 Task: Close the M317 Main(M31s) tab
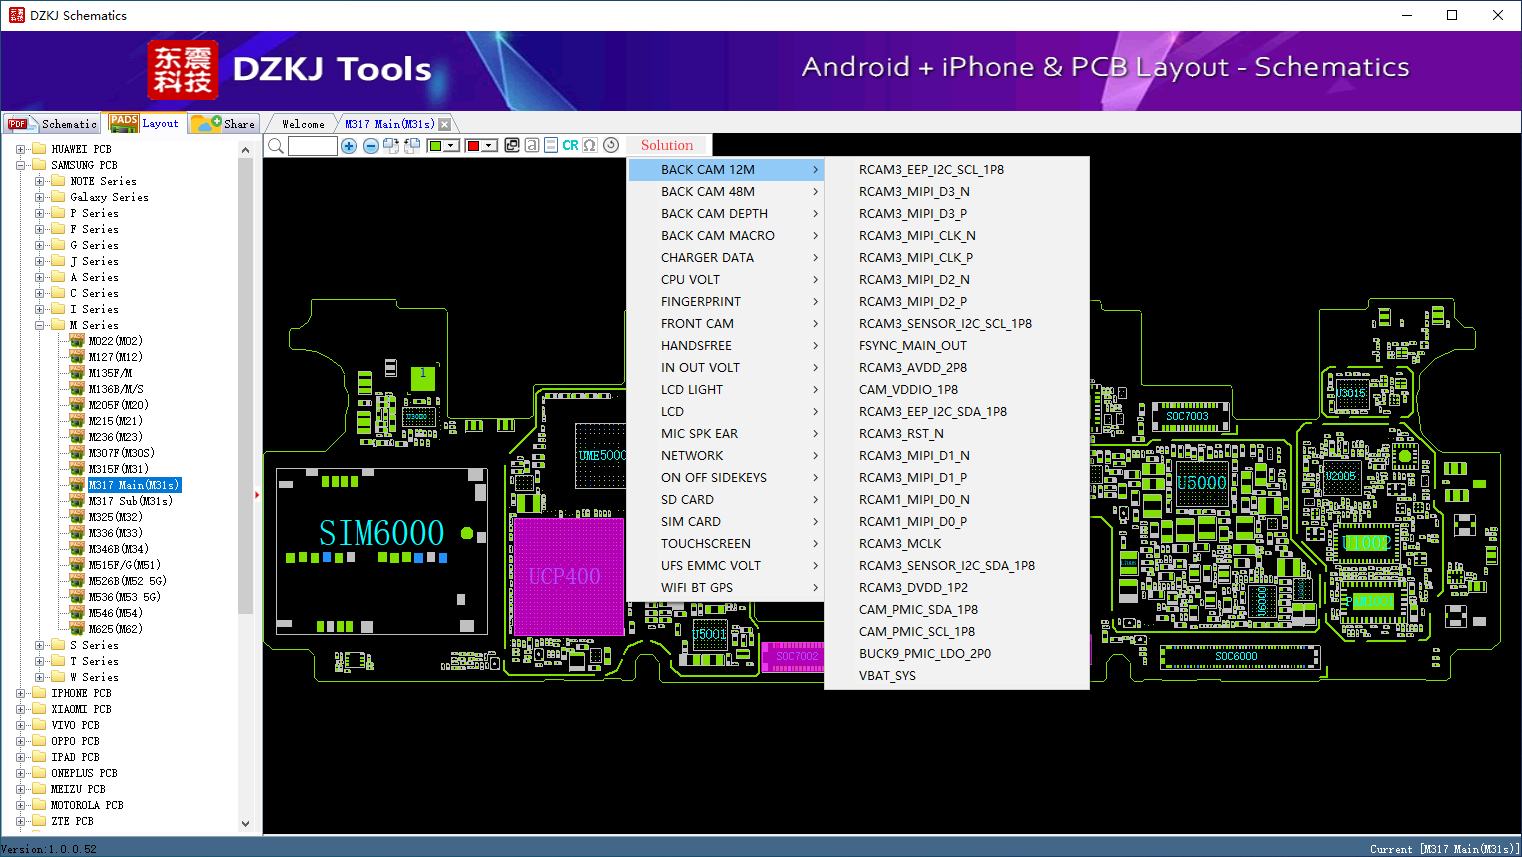tap(445, 124)
